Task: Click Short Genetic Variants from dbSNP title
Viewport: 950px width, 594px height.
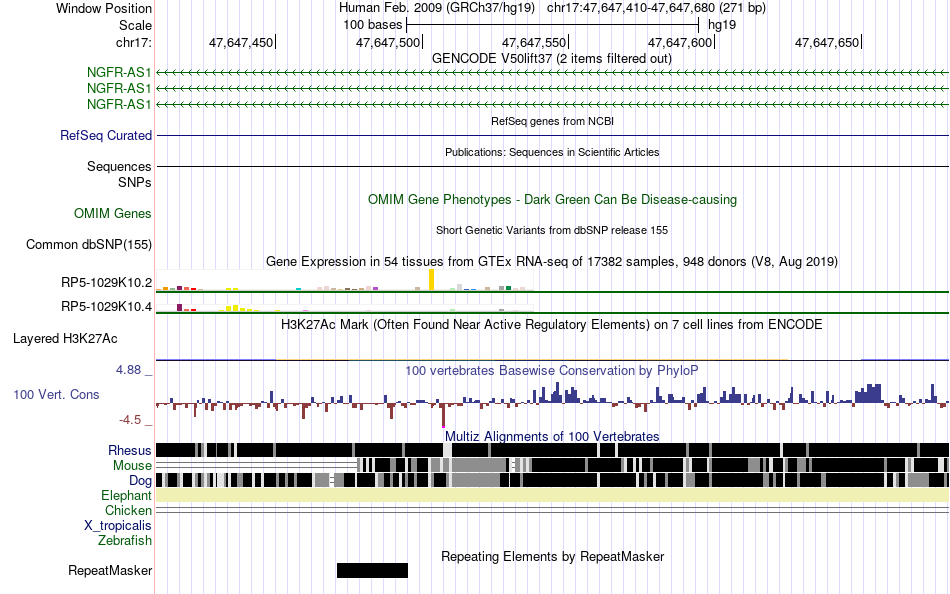Action: (552, 230)
